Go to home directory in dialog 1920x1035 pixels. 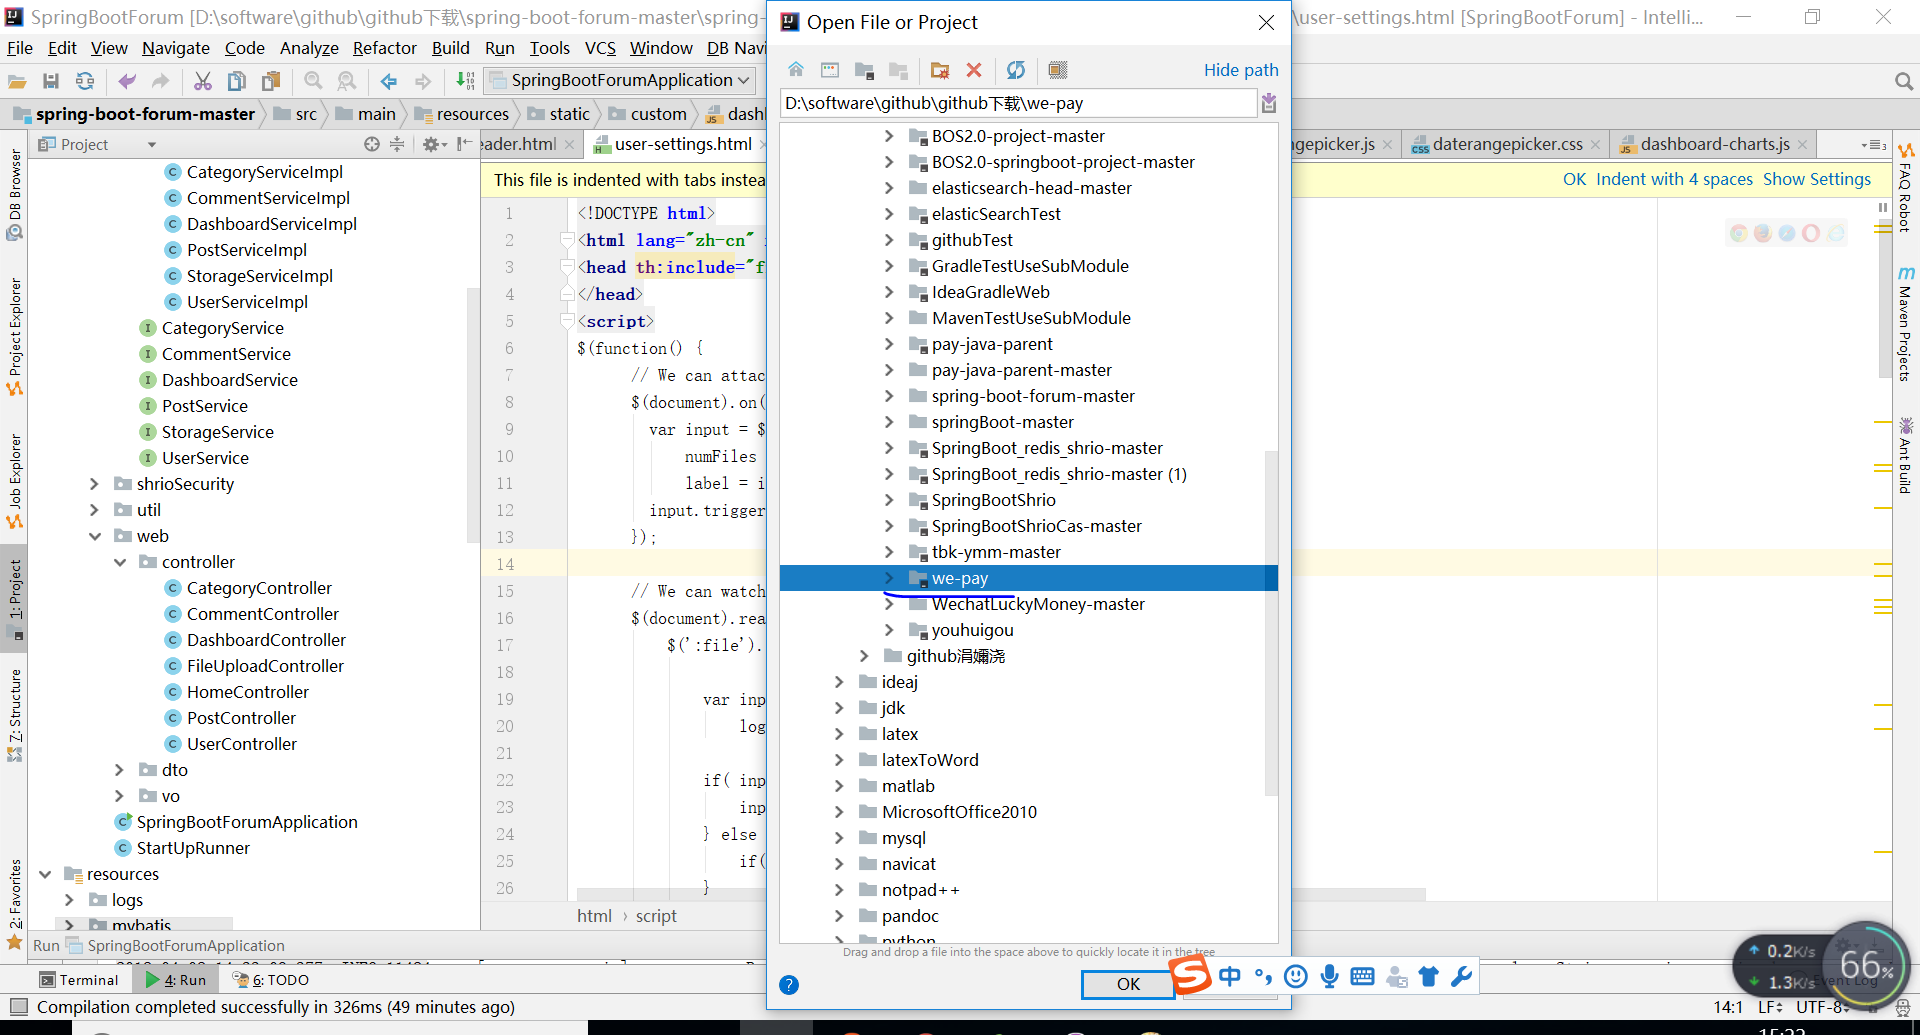coord(796,70)
